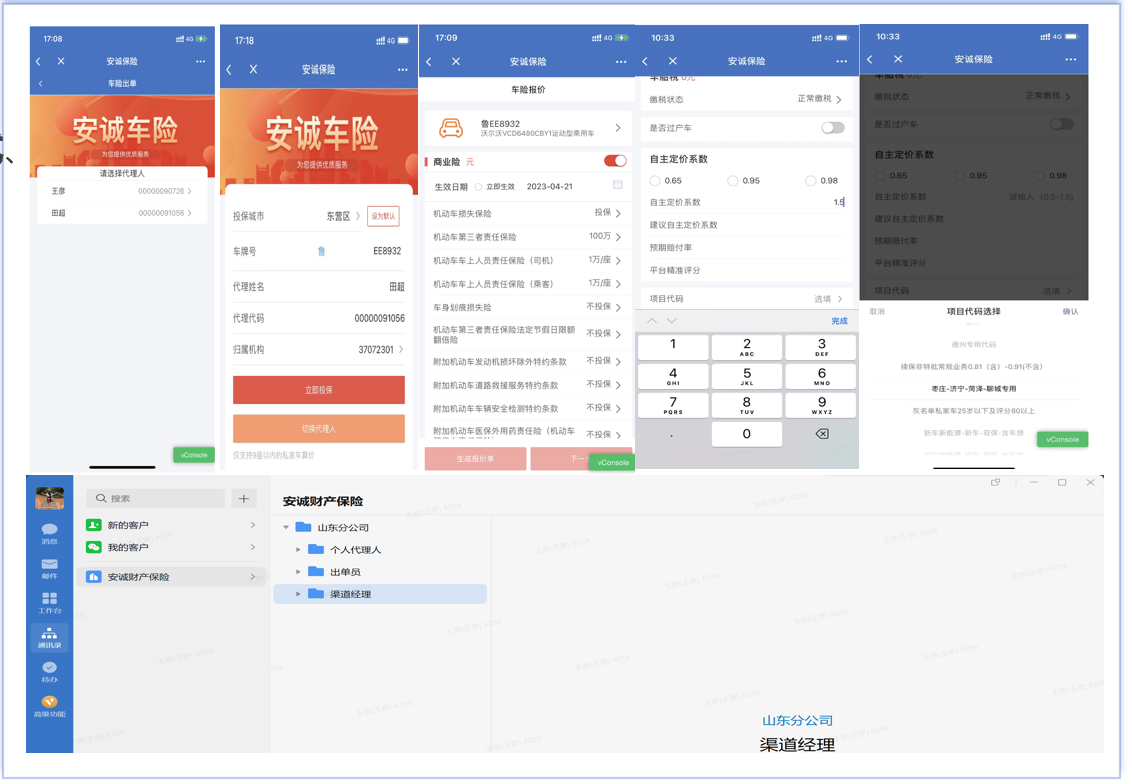This screenshot has width=1132, height=784.
Task: Click the 搜索 search field in WeCom
Action: pos(155,498)
